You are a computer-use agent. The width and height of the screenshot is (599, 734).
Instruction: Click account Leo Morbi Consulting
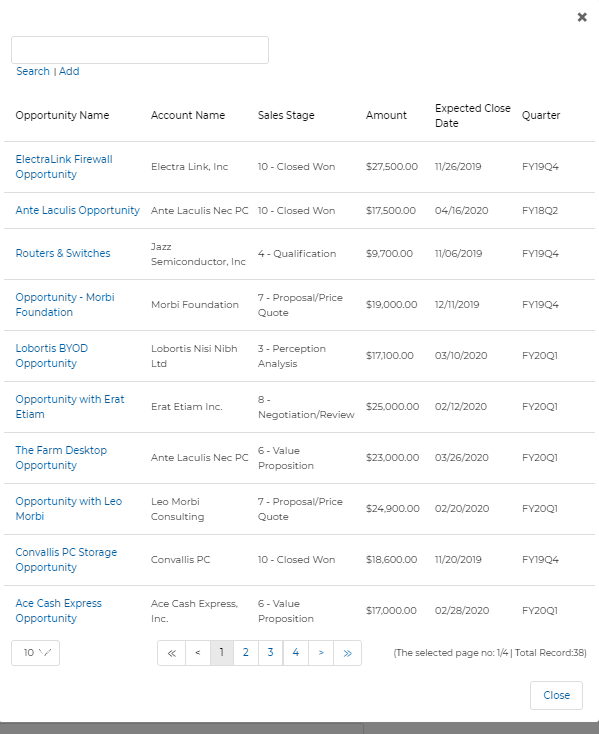coord(177,509)
